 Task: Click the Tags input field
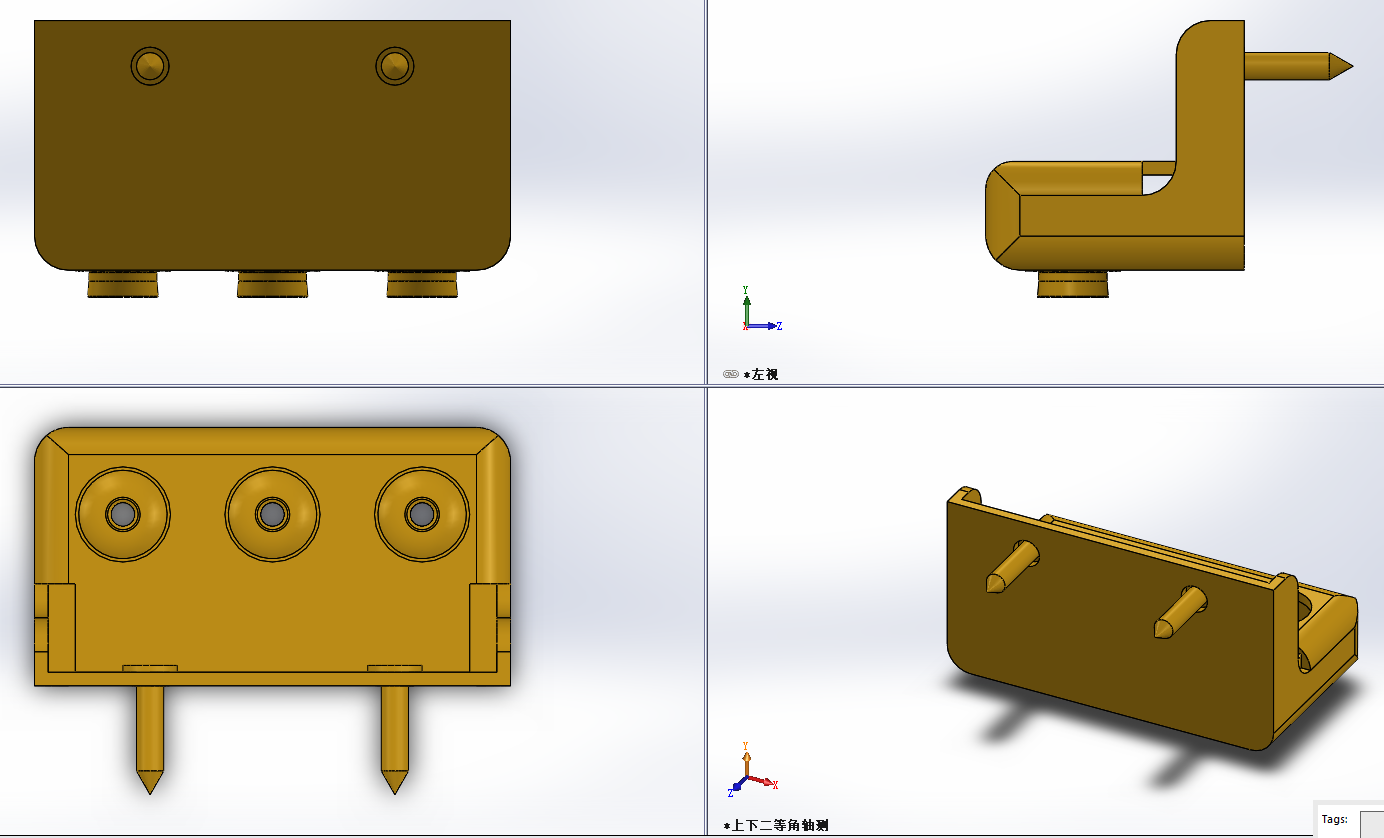[x=1372, y=823]
